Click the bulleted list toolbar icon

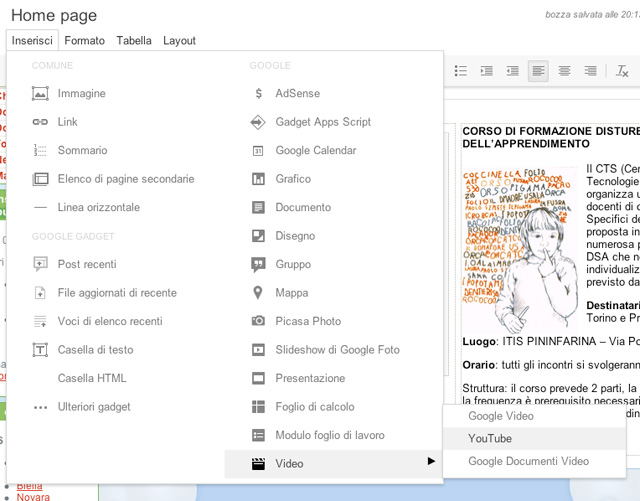pos(461,71)
